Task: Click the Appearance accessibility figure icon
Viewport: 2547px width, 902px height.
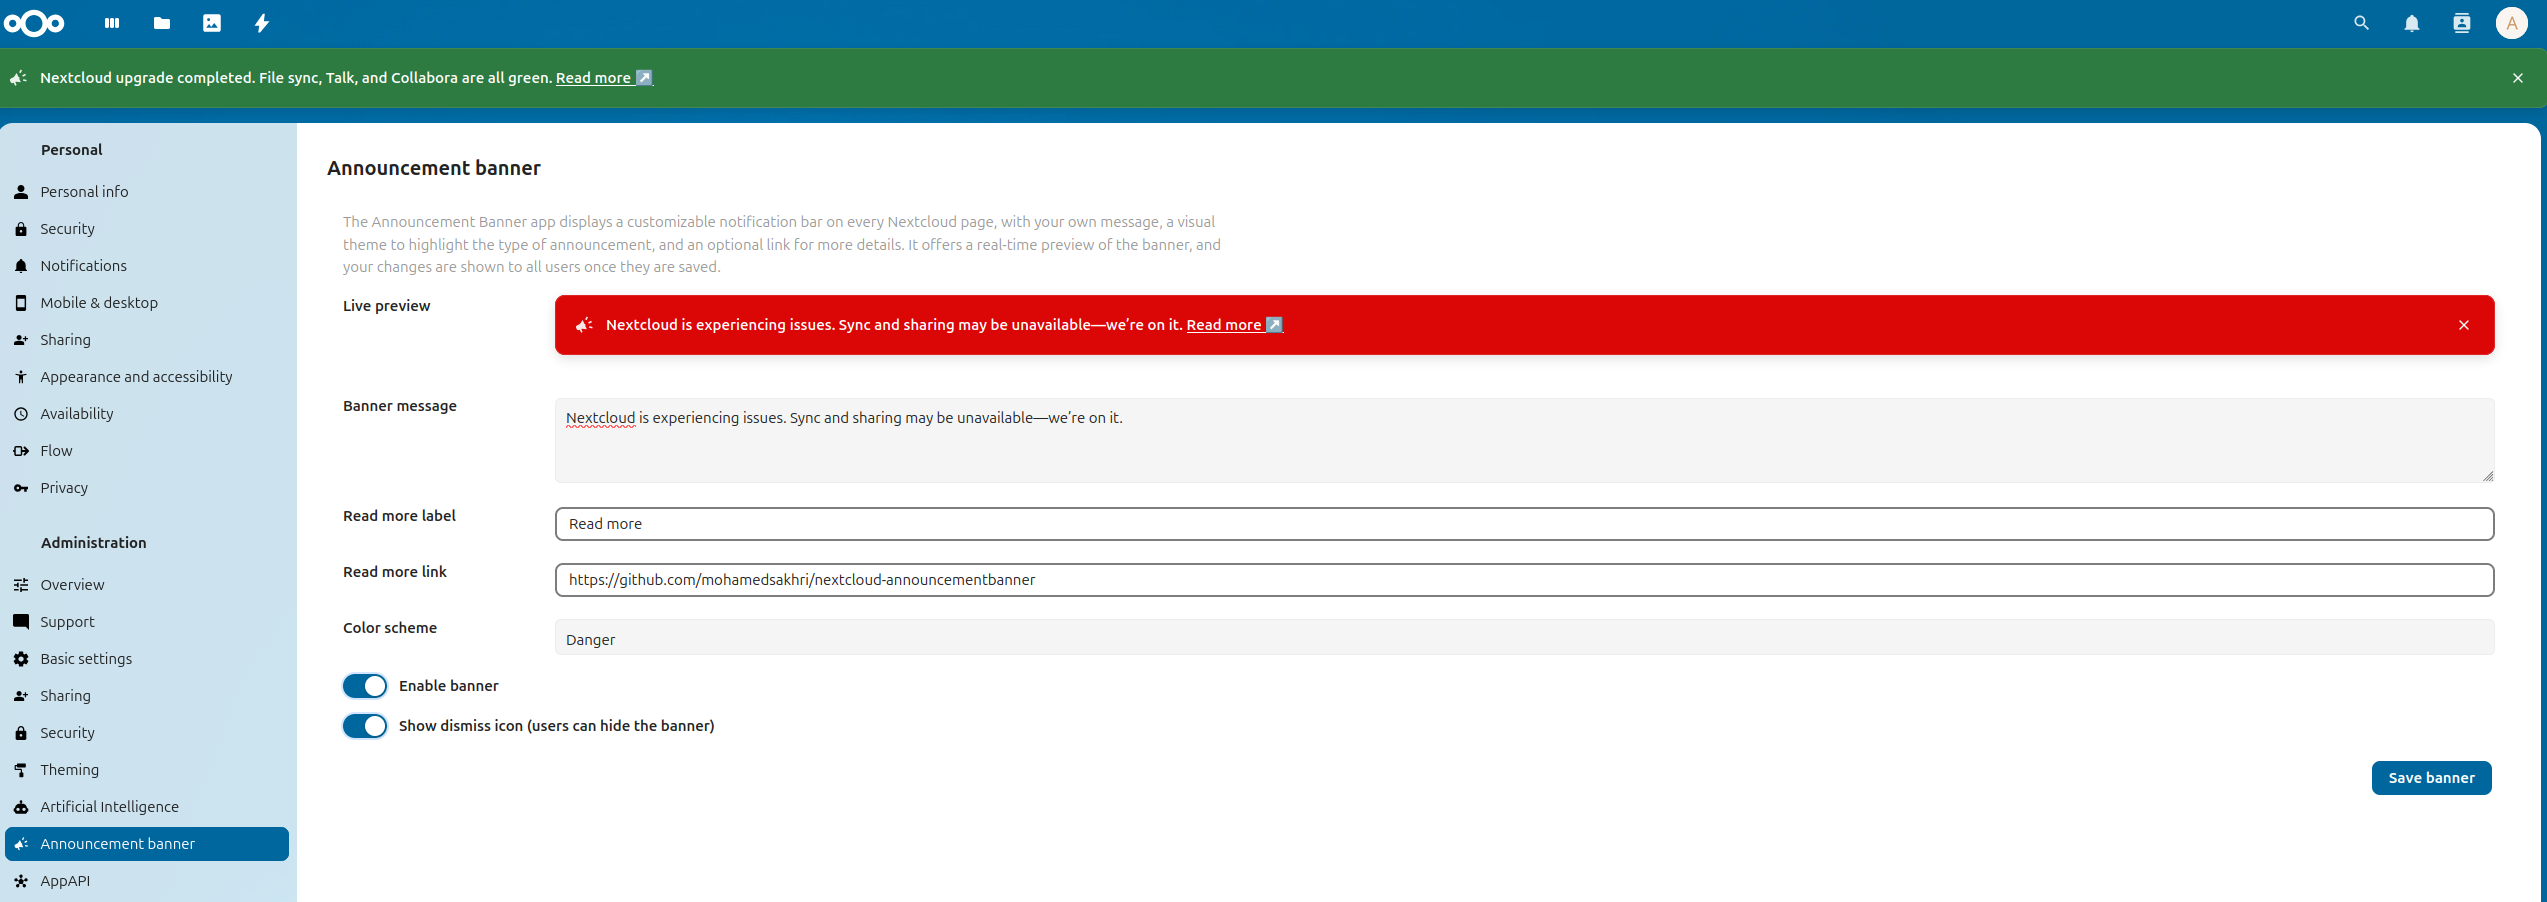Action: pos(21,377)
